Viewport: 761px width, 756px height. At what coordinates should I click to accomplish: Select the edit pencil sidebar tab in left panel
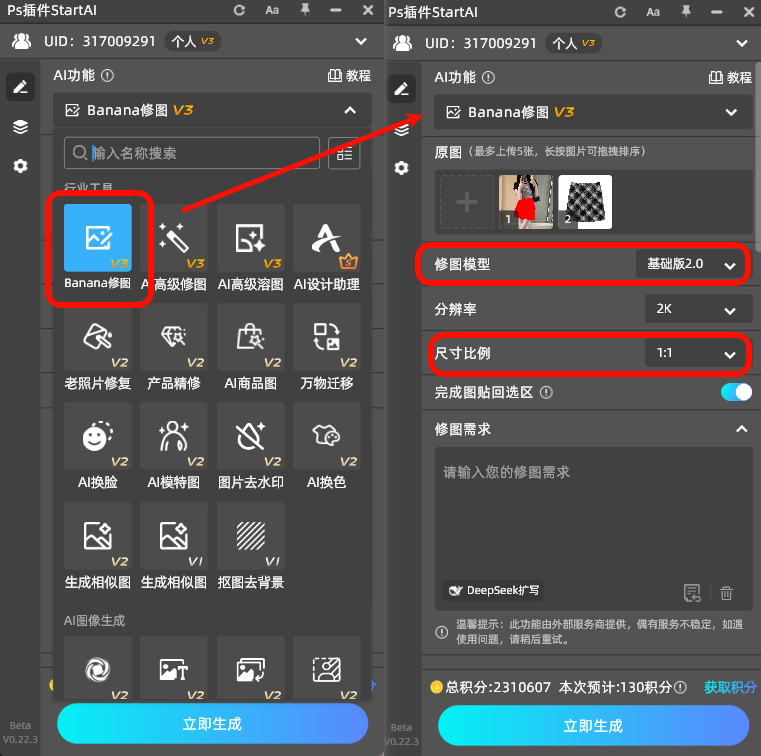point(20,87)
